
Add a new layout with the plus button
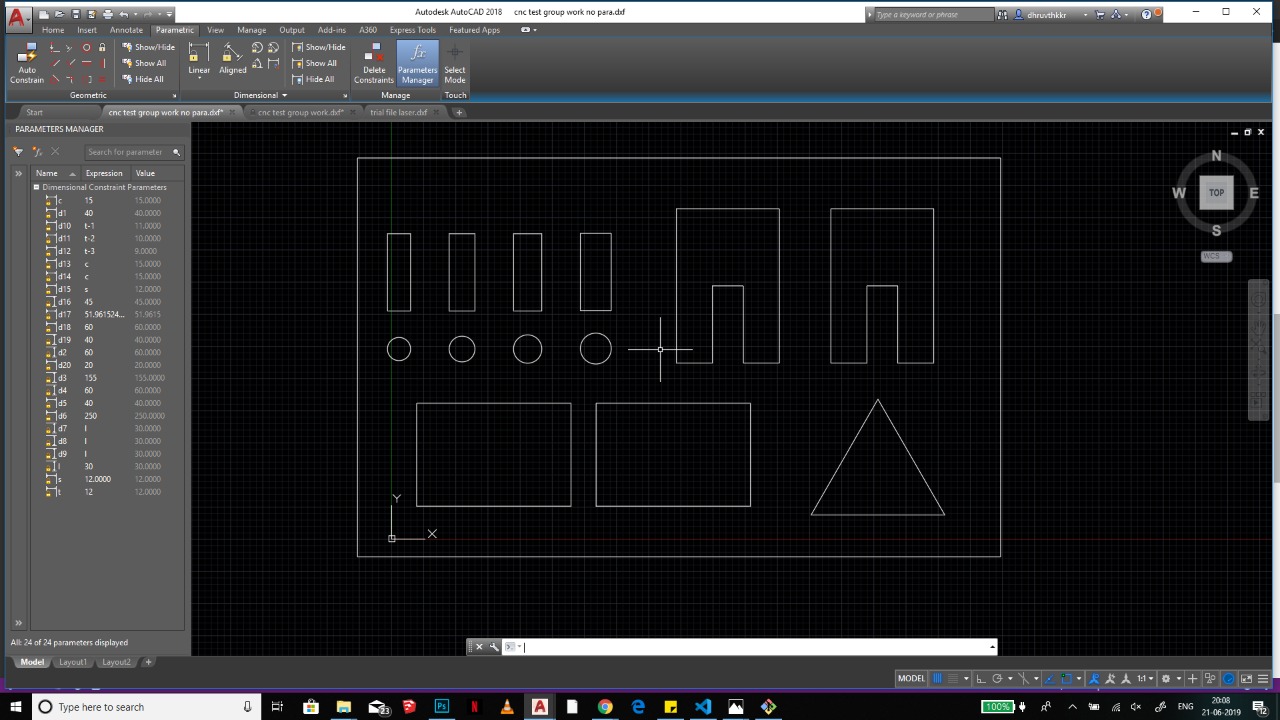coord(148,662)
